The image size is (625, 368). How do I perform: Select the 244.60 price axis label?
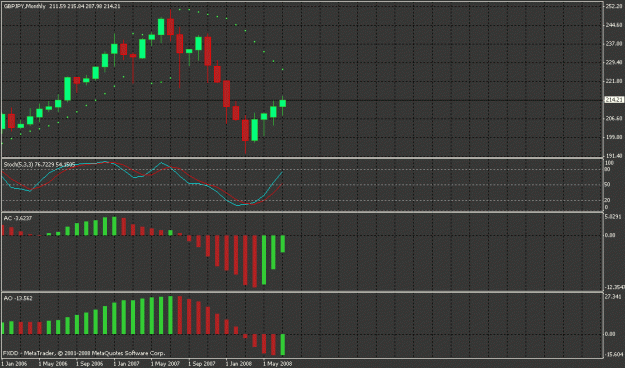614,25
